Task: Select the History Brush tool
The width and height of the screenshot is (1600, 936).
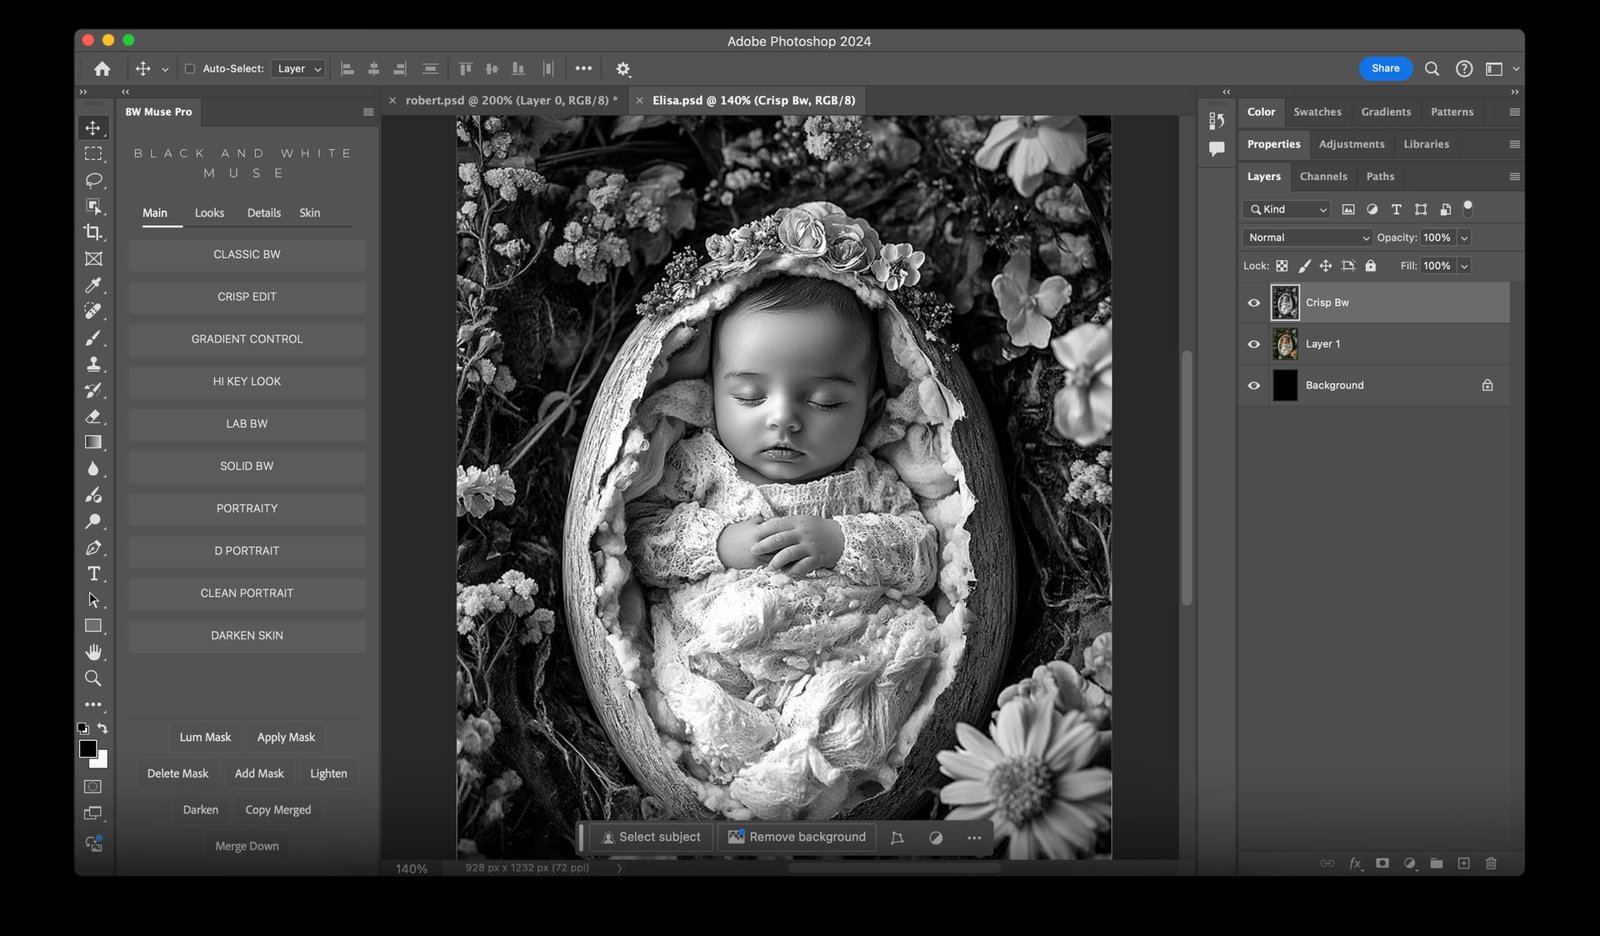Action: (93, 390)
